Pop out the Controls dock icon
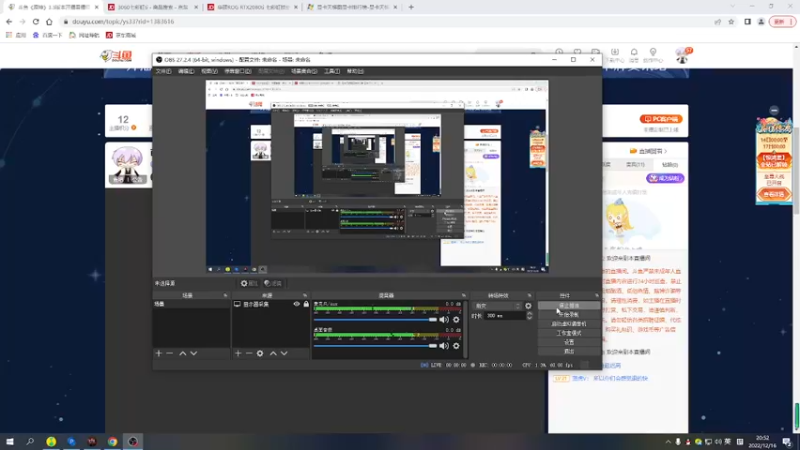The image size is (800, 450). click(596, 295)
